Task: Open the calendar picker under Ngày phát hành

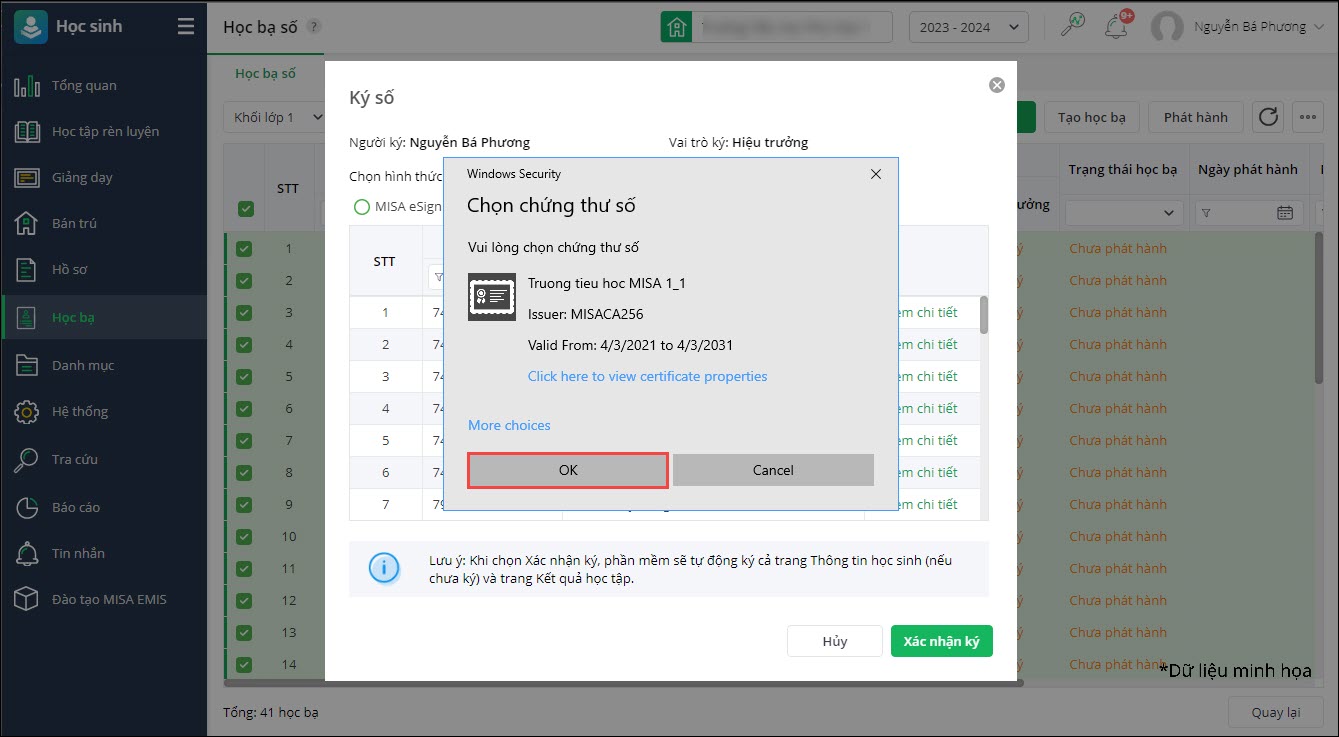Action: [1285, 213]
